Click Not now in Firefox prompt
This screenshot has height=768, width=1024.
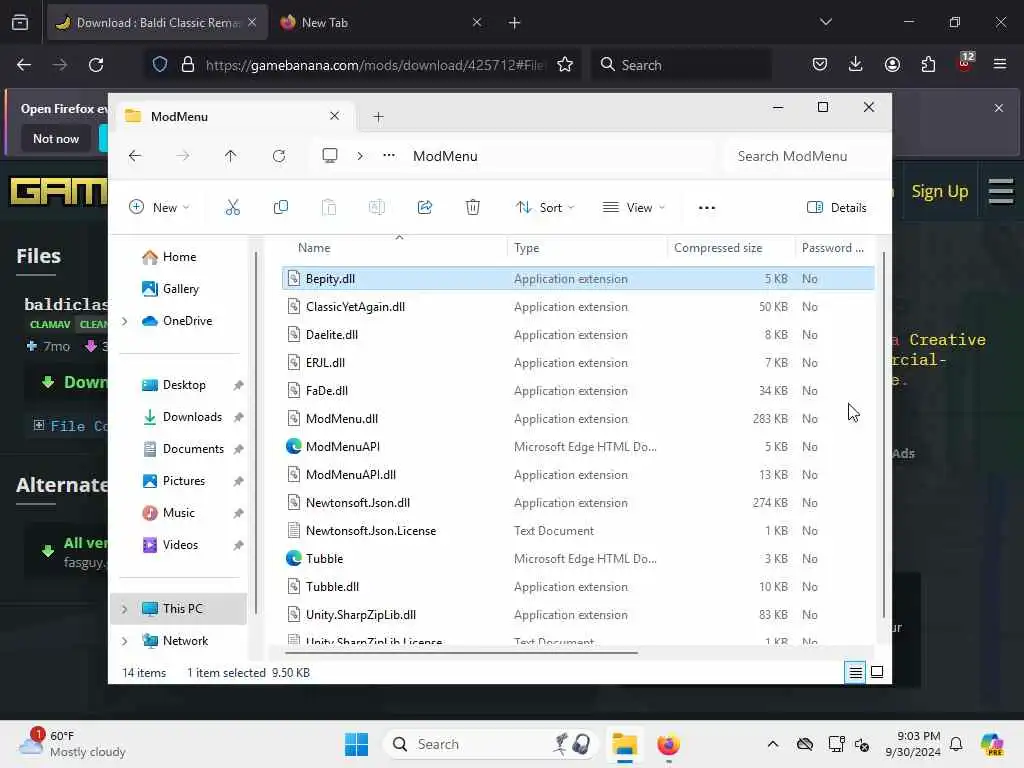[x=56, y=138]
